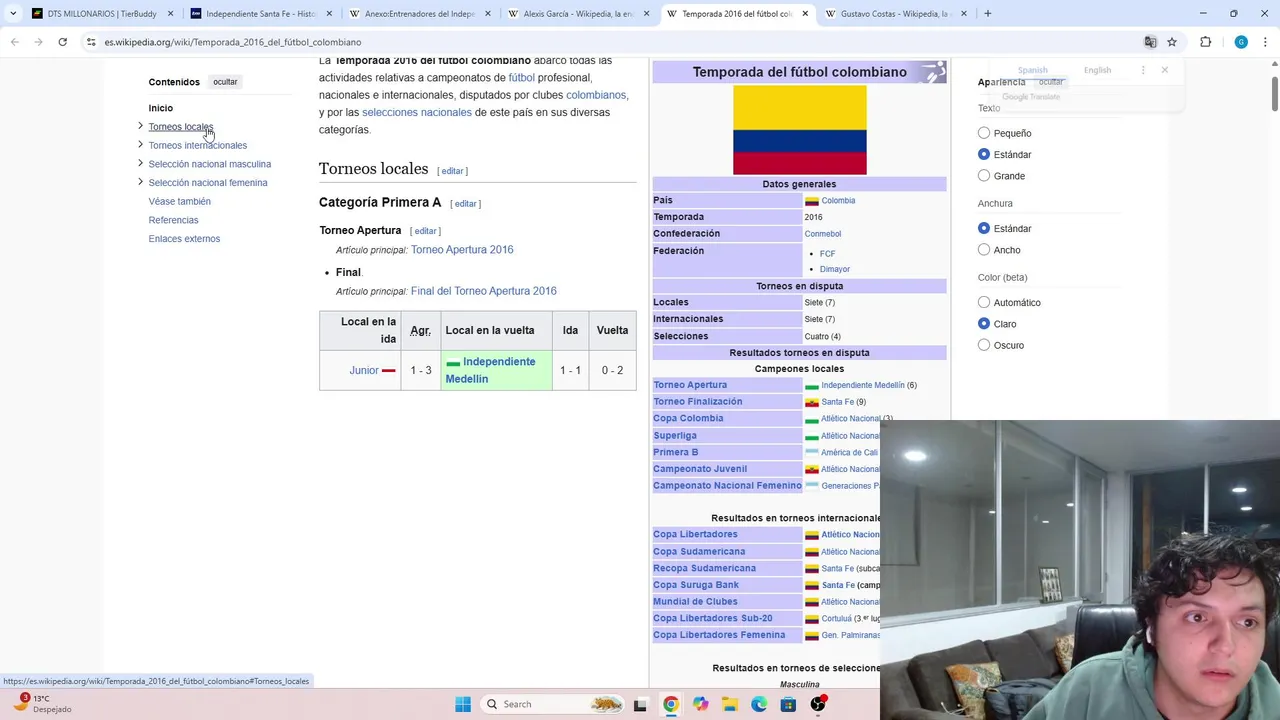Select Estándar text size option
1280x720 pixels.
tap(984, 154)
